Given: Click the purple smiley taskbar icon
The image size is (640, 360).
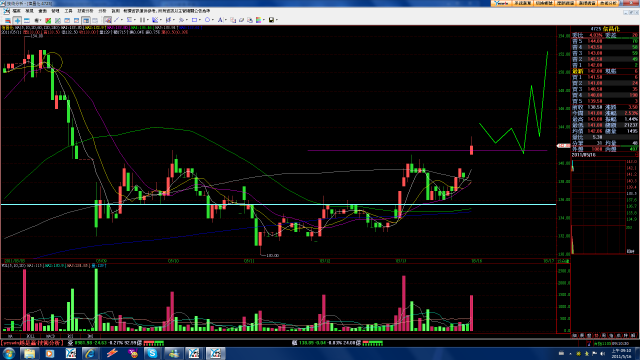Looking at the screenshot, I should [132, 353].
